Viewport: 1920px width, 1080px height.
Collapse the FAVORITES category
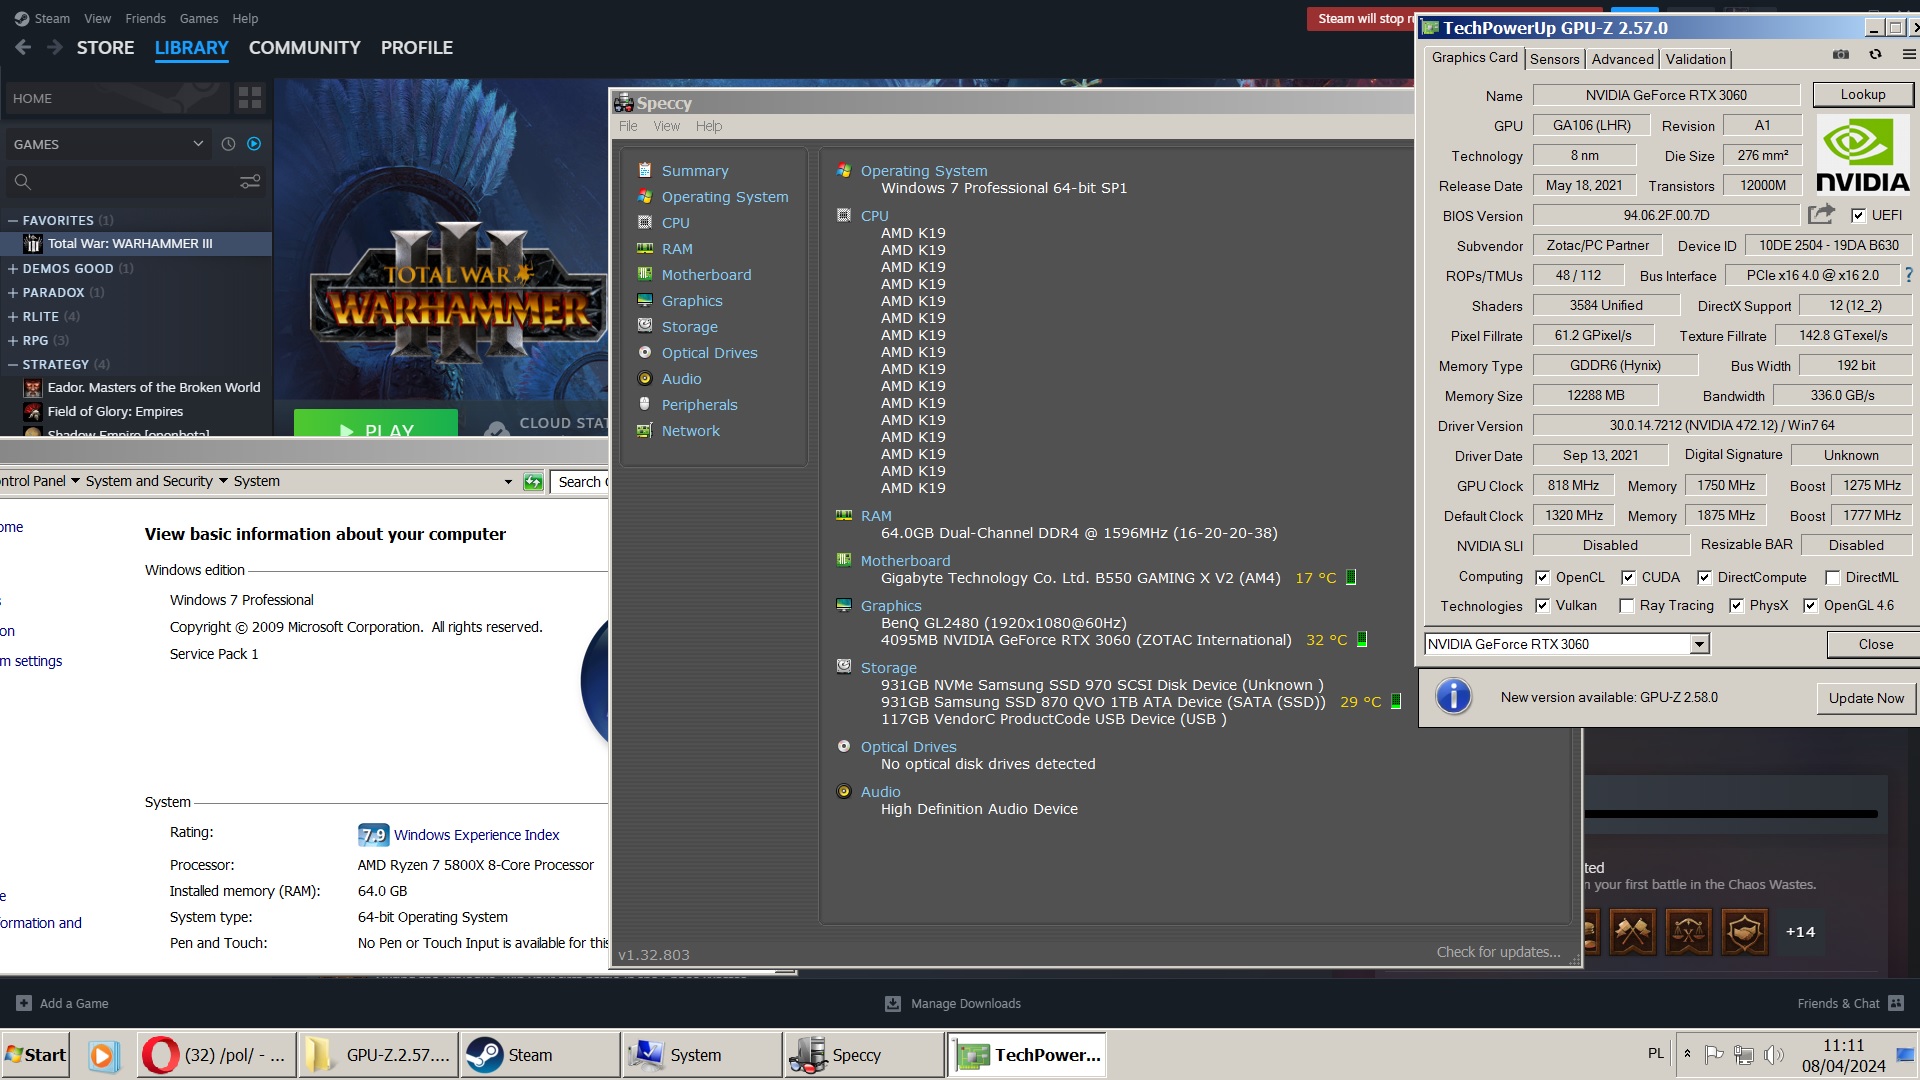(x=13, y=220)
